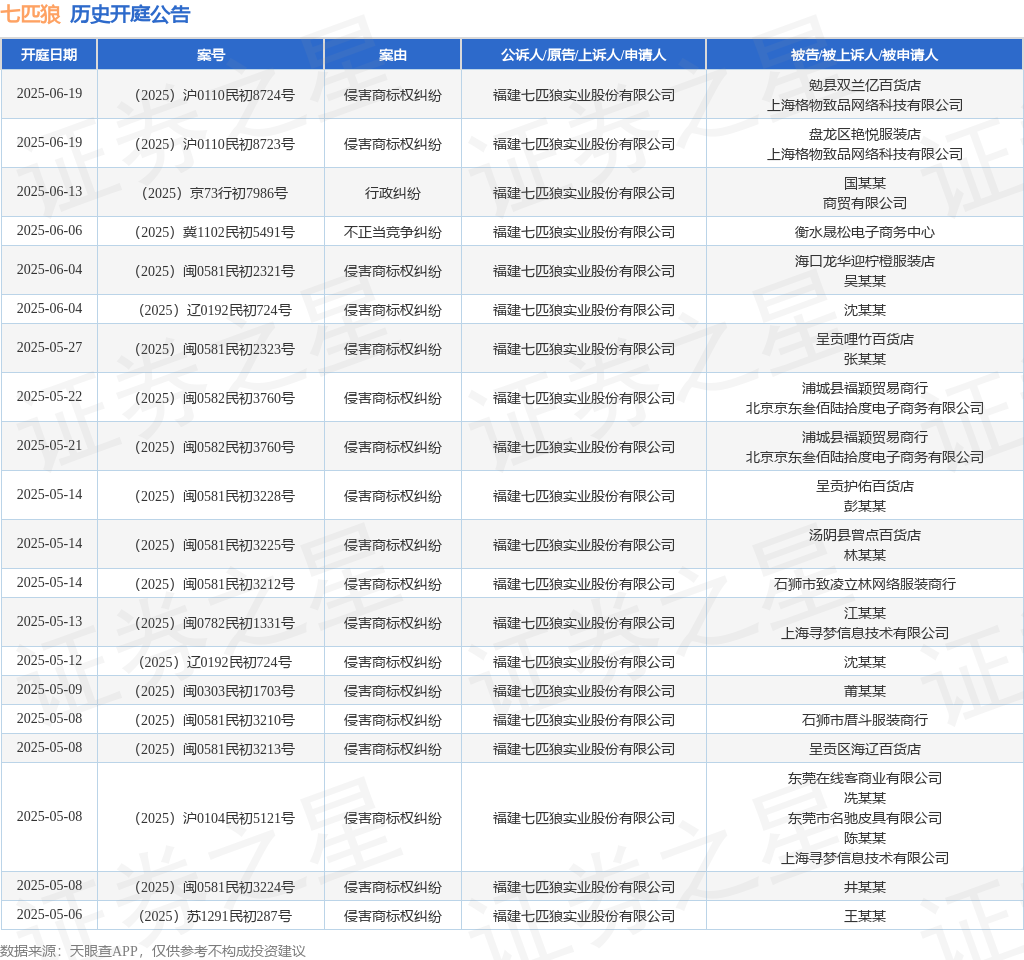The height and width of the screenshot is (960, 1024).
Task: Click defendant 江某某
Action: [865, 613]
